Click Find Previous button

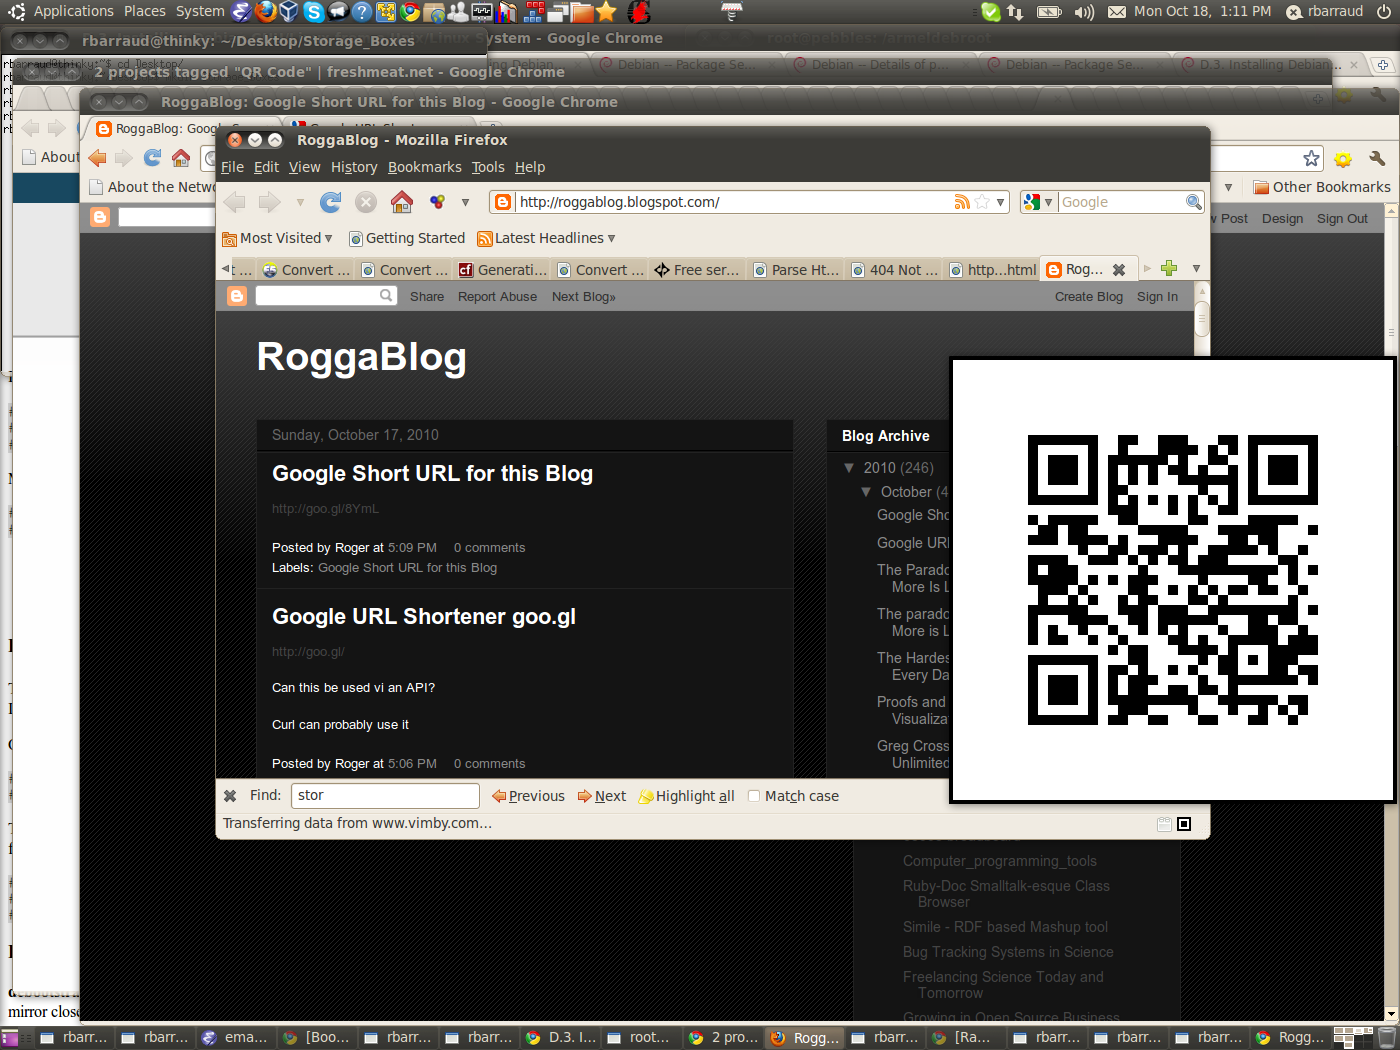pos(528,796)
